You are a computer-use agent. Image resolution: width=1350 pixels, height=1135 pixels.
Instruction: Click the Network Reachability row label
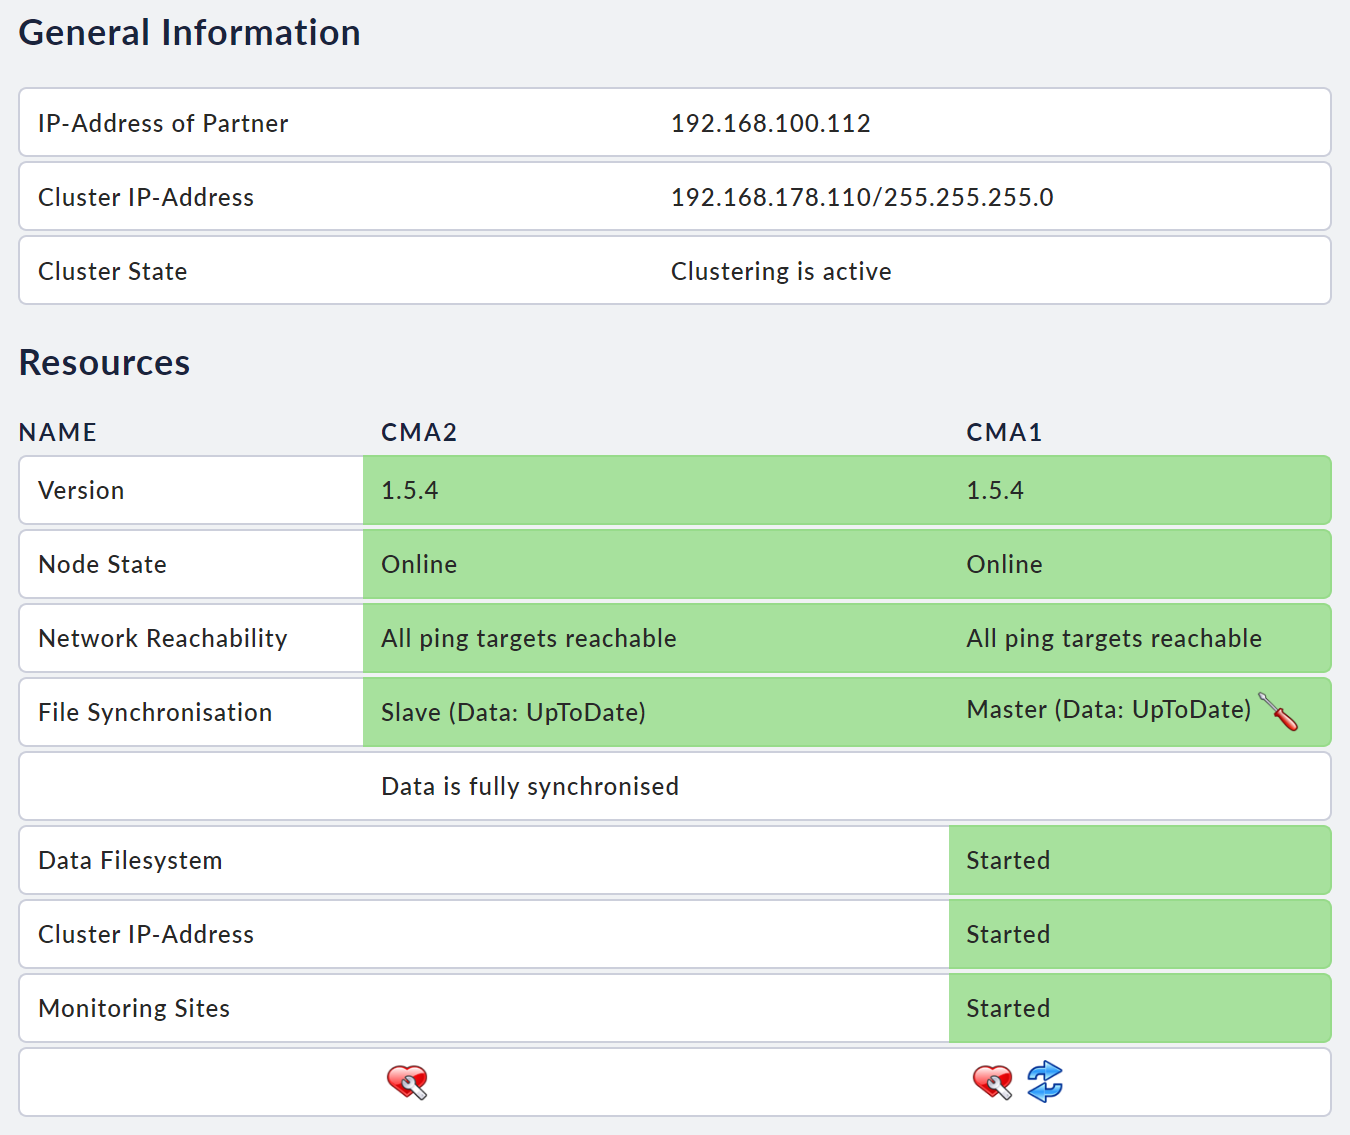[x=163, y=638]
